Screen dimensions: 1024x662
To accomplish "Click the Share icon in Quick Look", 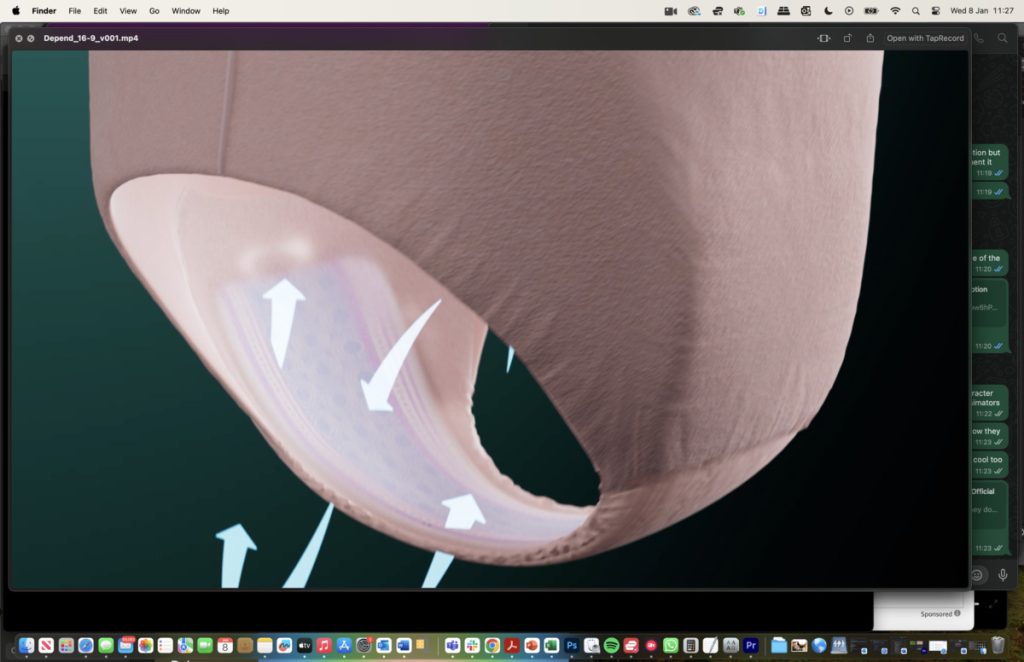I will pyautogui.click(x=870, y=38).
